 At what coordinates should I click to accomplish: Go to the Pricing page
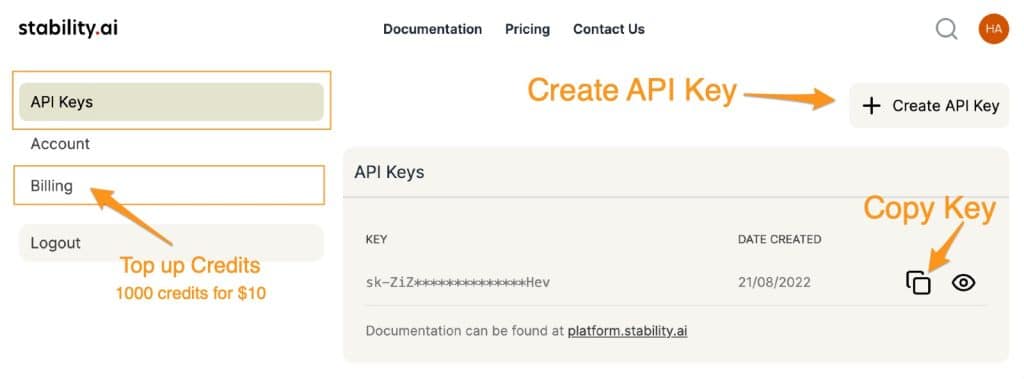527,29
